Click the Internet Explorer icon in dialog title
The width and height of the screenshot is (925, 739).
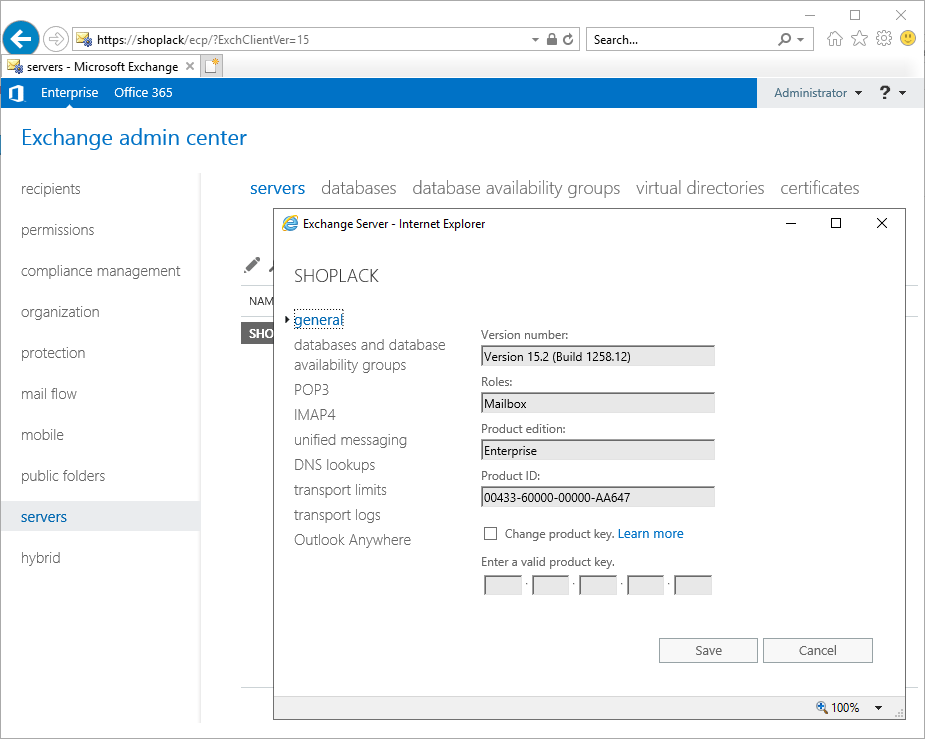290,224
